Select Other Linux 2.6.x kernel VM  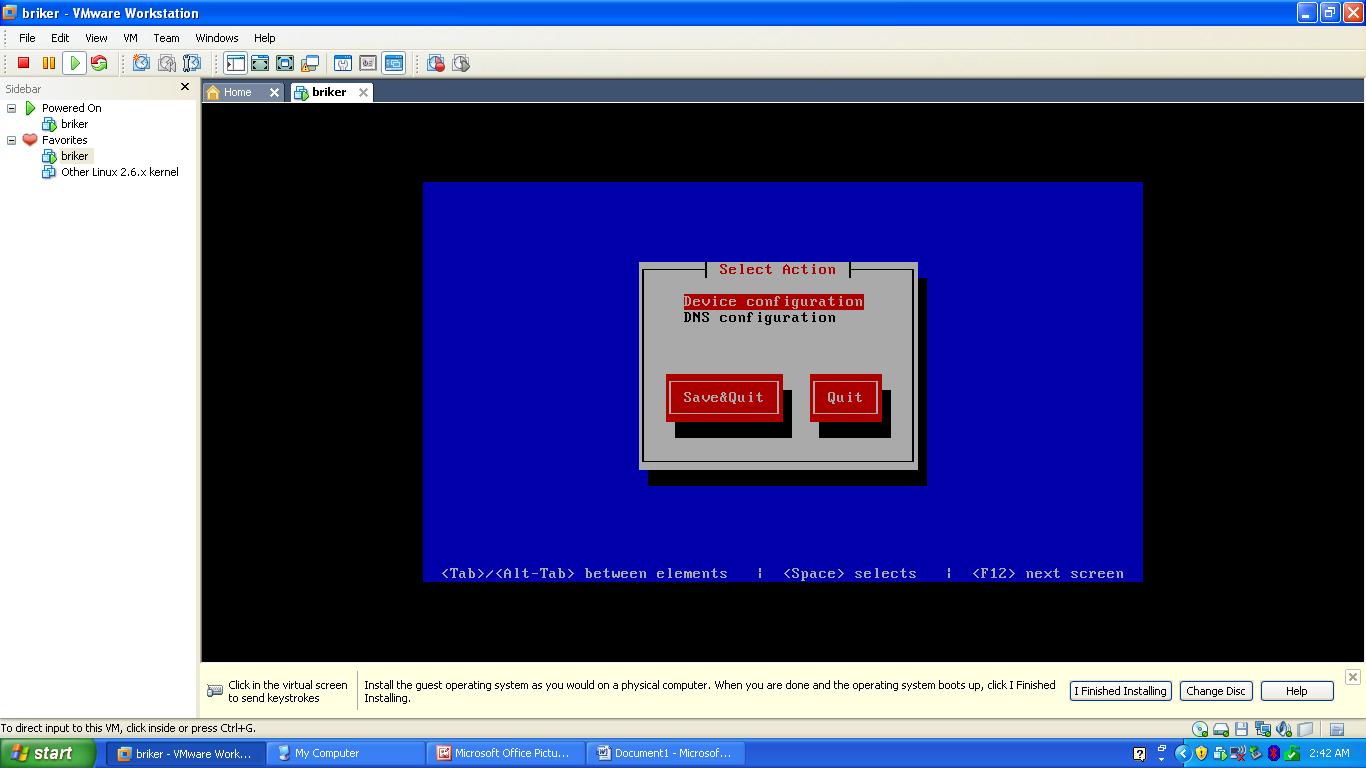(120, 172)
